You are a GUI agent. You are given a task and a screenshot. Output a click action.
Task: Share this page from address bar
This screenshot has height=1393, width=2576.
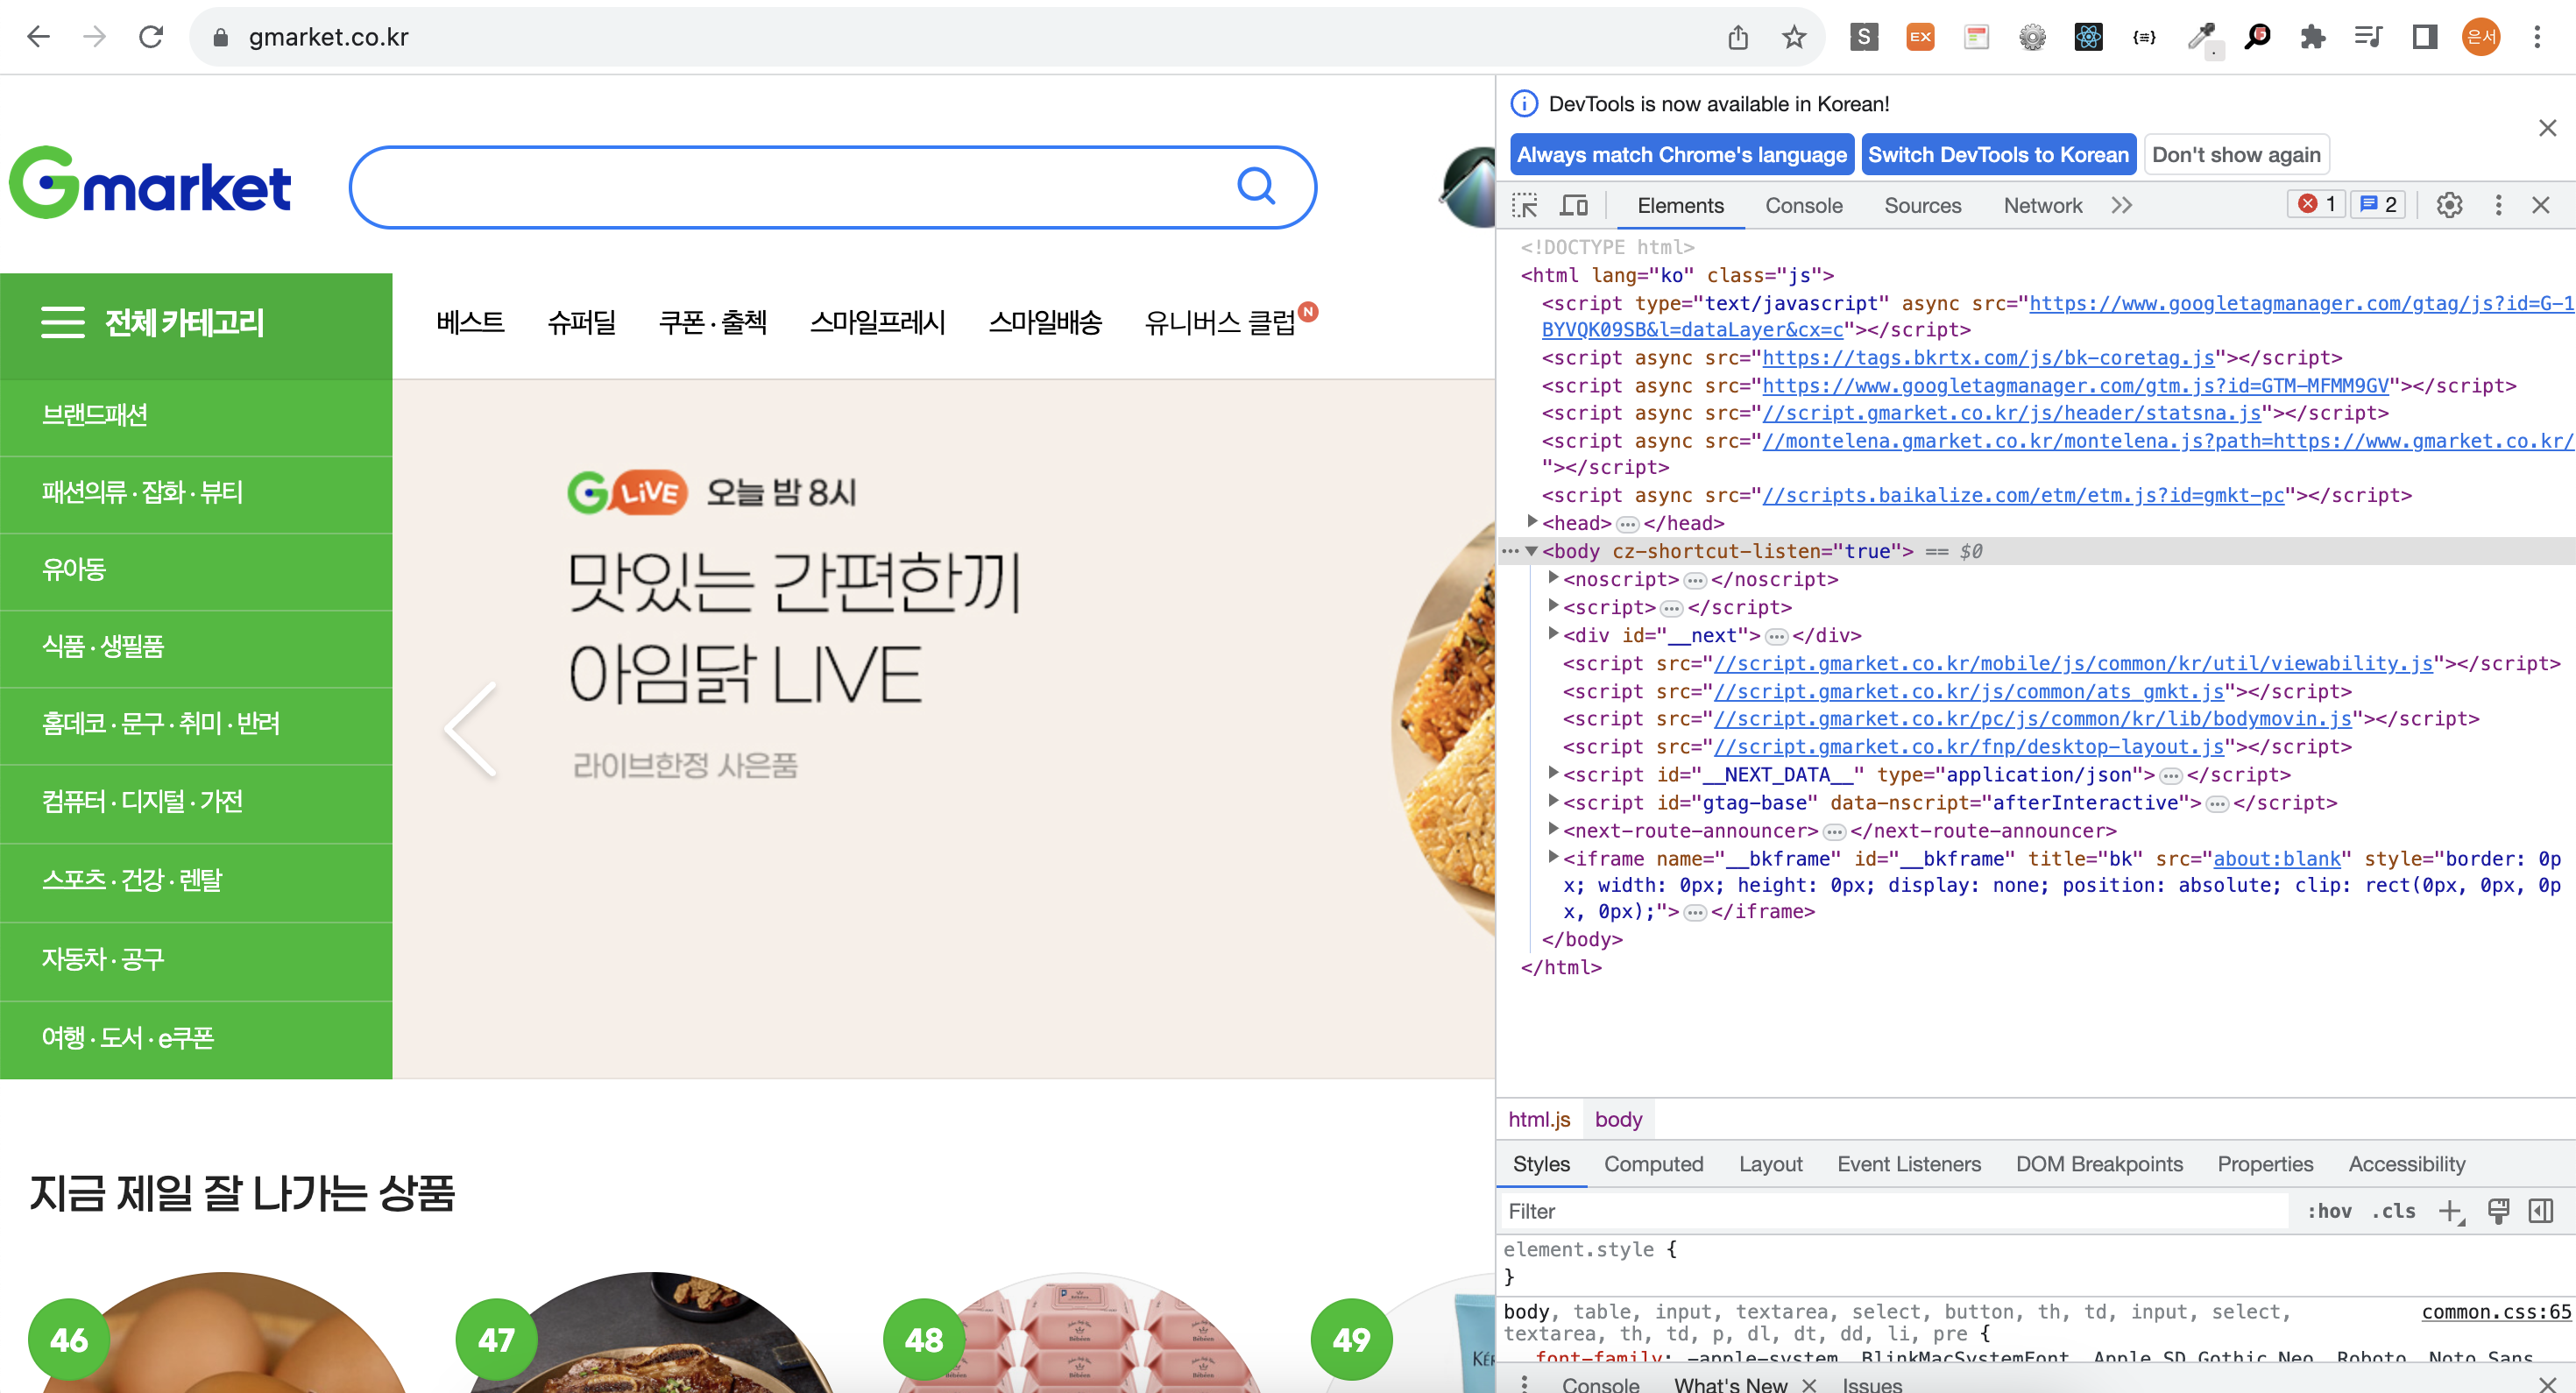(1738, 37)
